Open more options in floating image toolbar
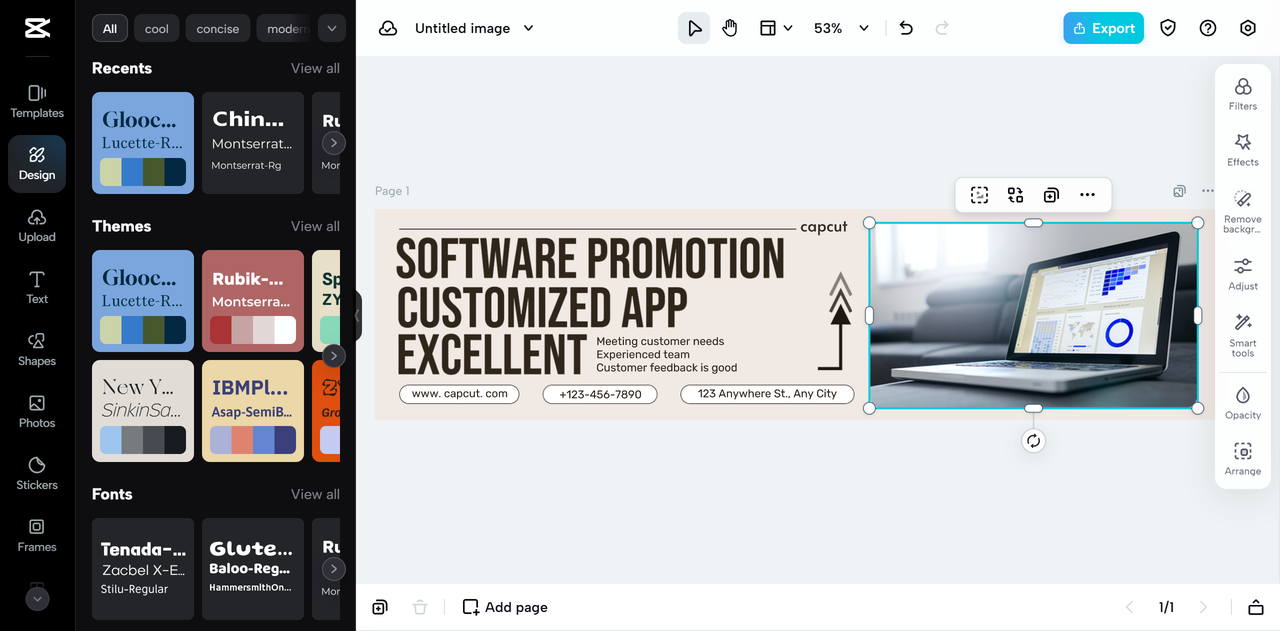This screenshot has height=631, width=1280. coord(1087,195)
